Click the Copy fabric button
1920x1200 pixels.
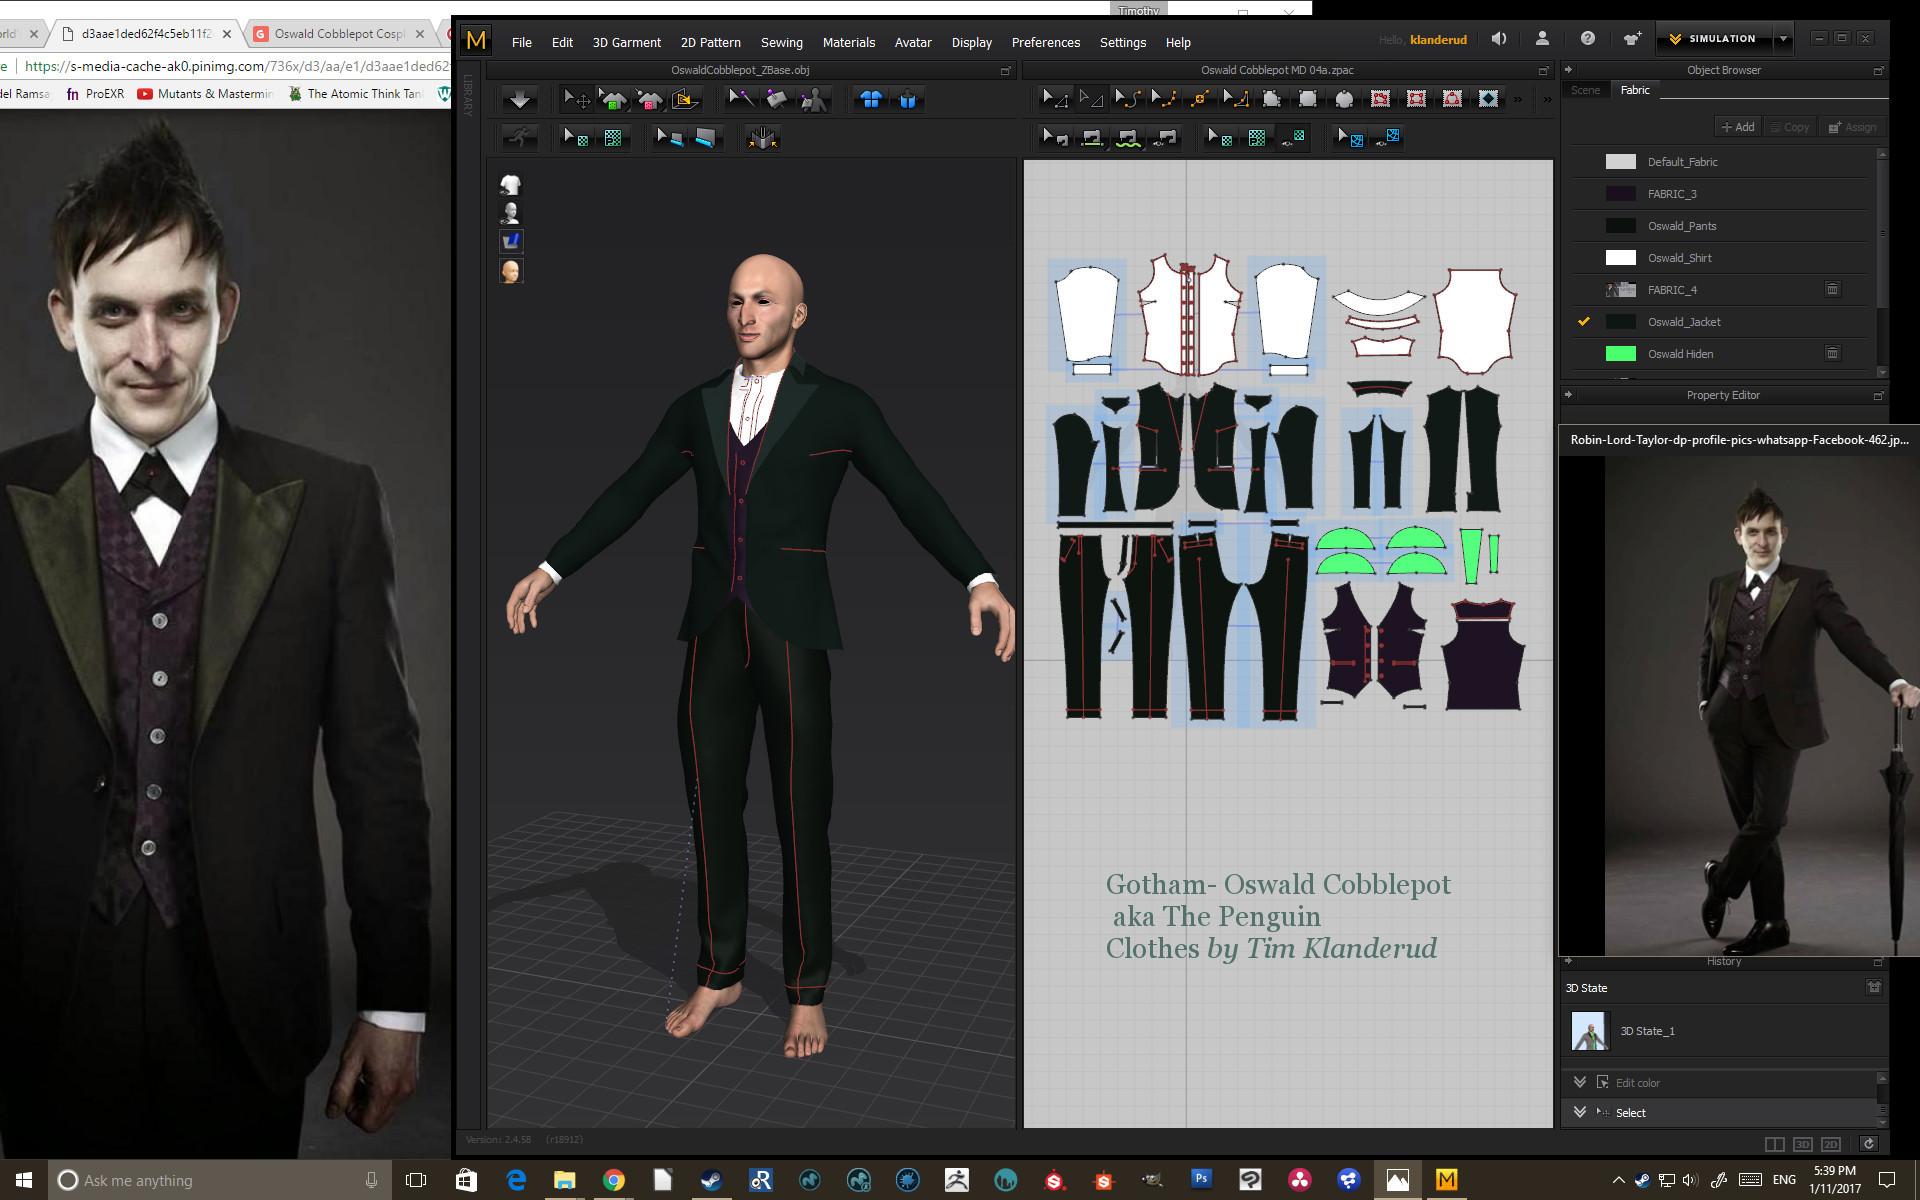pos(1790,127)
